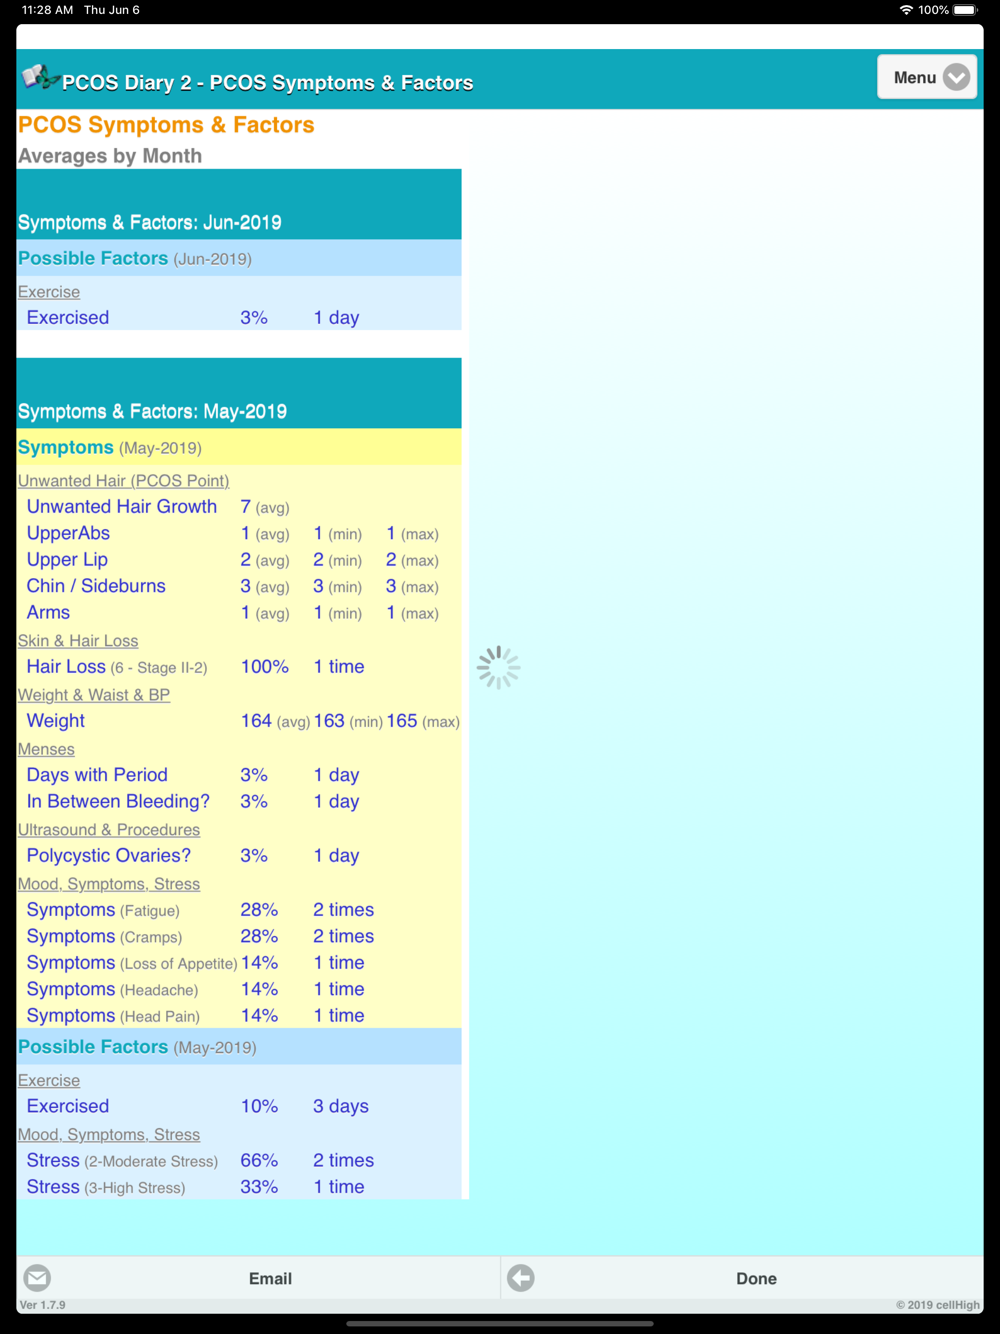Screen dimensions: 1000x1334
Task: Tap the 11:28 AM clock in status bar
Action: coord(47,10)
